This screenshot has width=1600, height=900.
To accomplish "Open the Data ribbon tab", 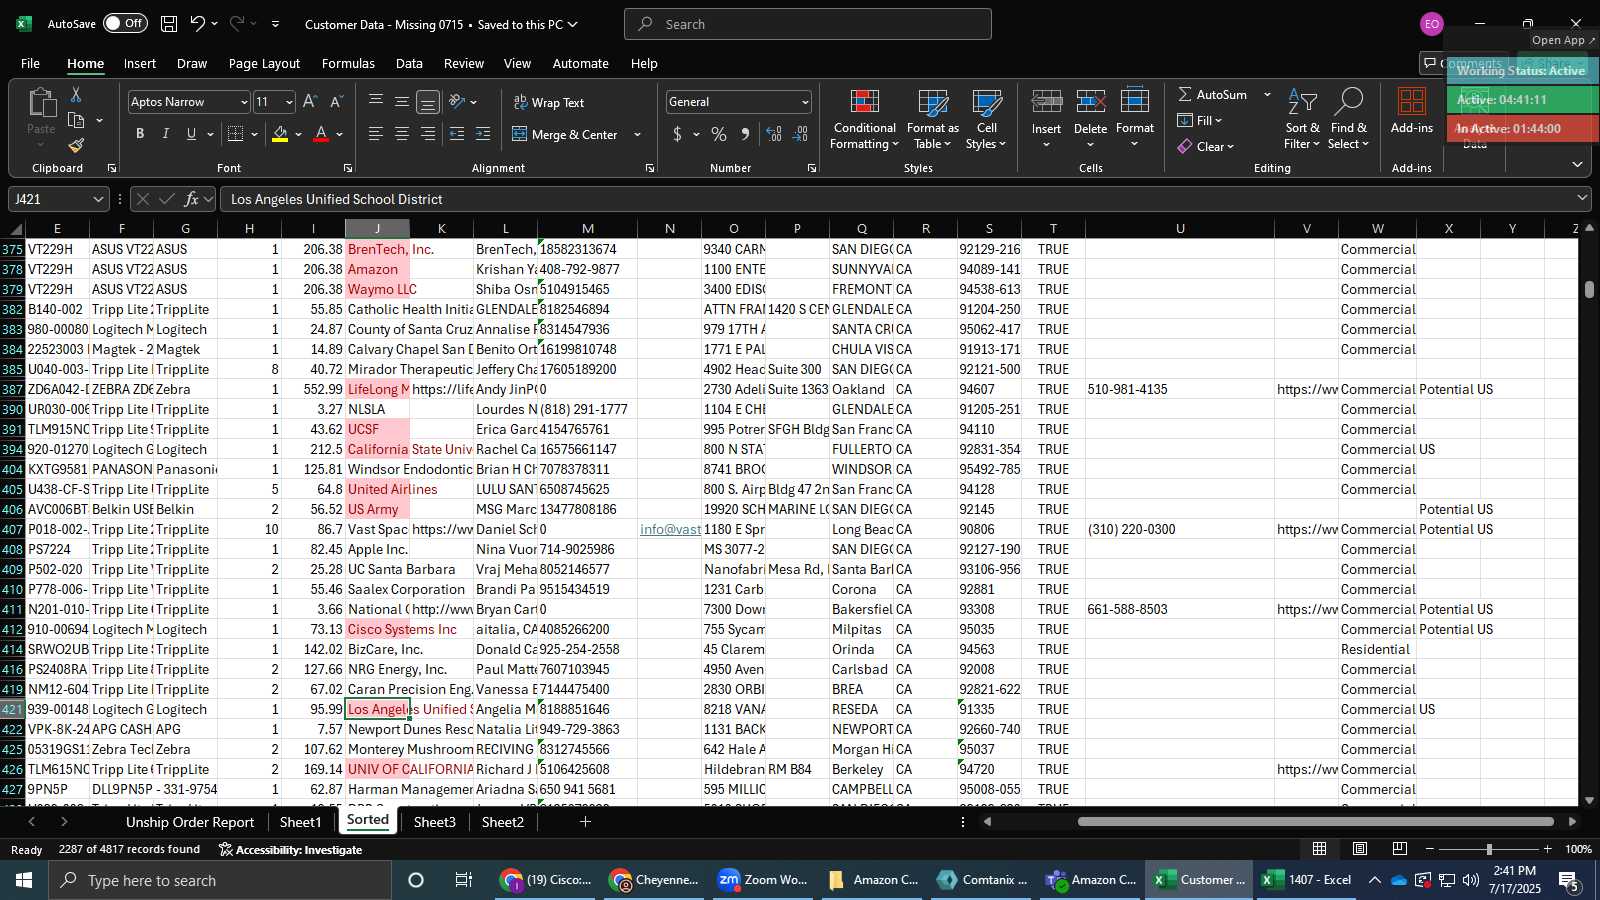I will 409,63.
